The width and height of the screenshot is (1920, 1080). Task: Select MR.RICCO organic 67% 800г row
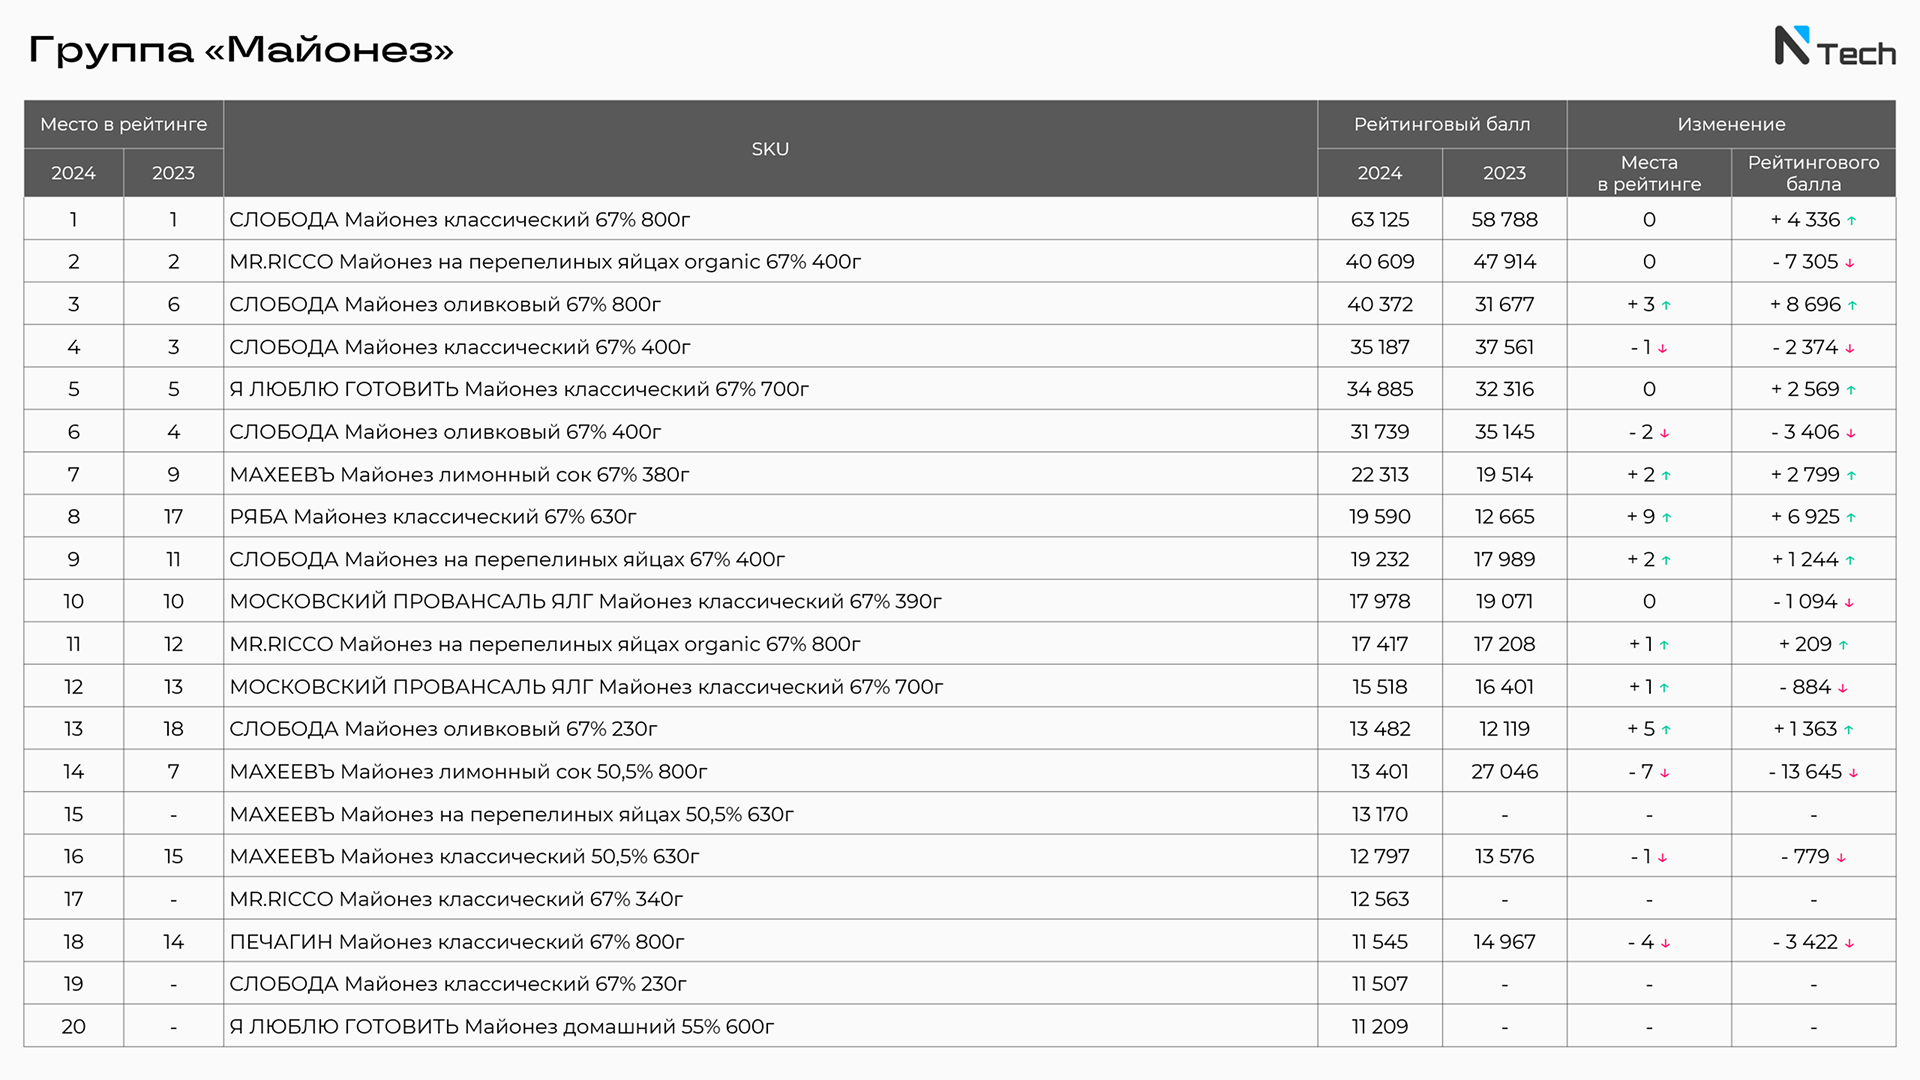tap(960, 644)
